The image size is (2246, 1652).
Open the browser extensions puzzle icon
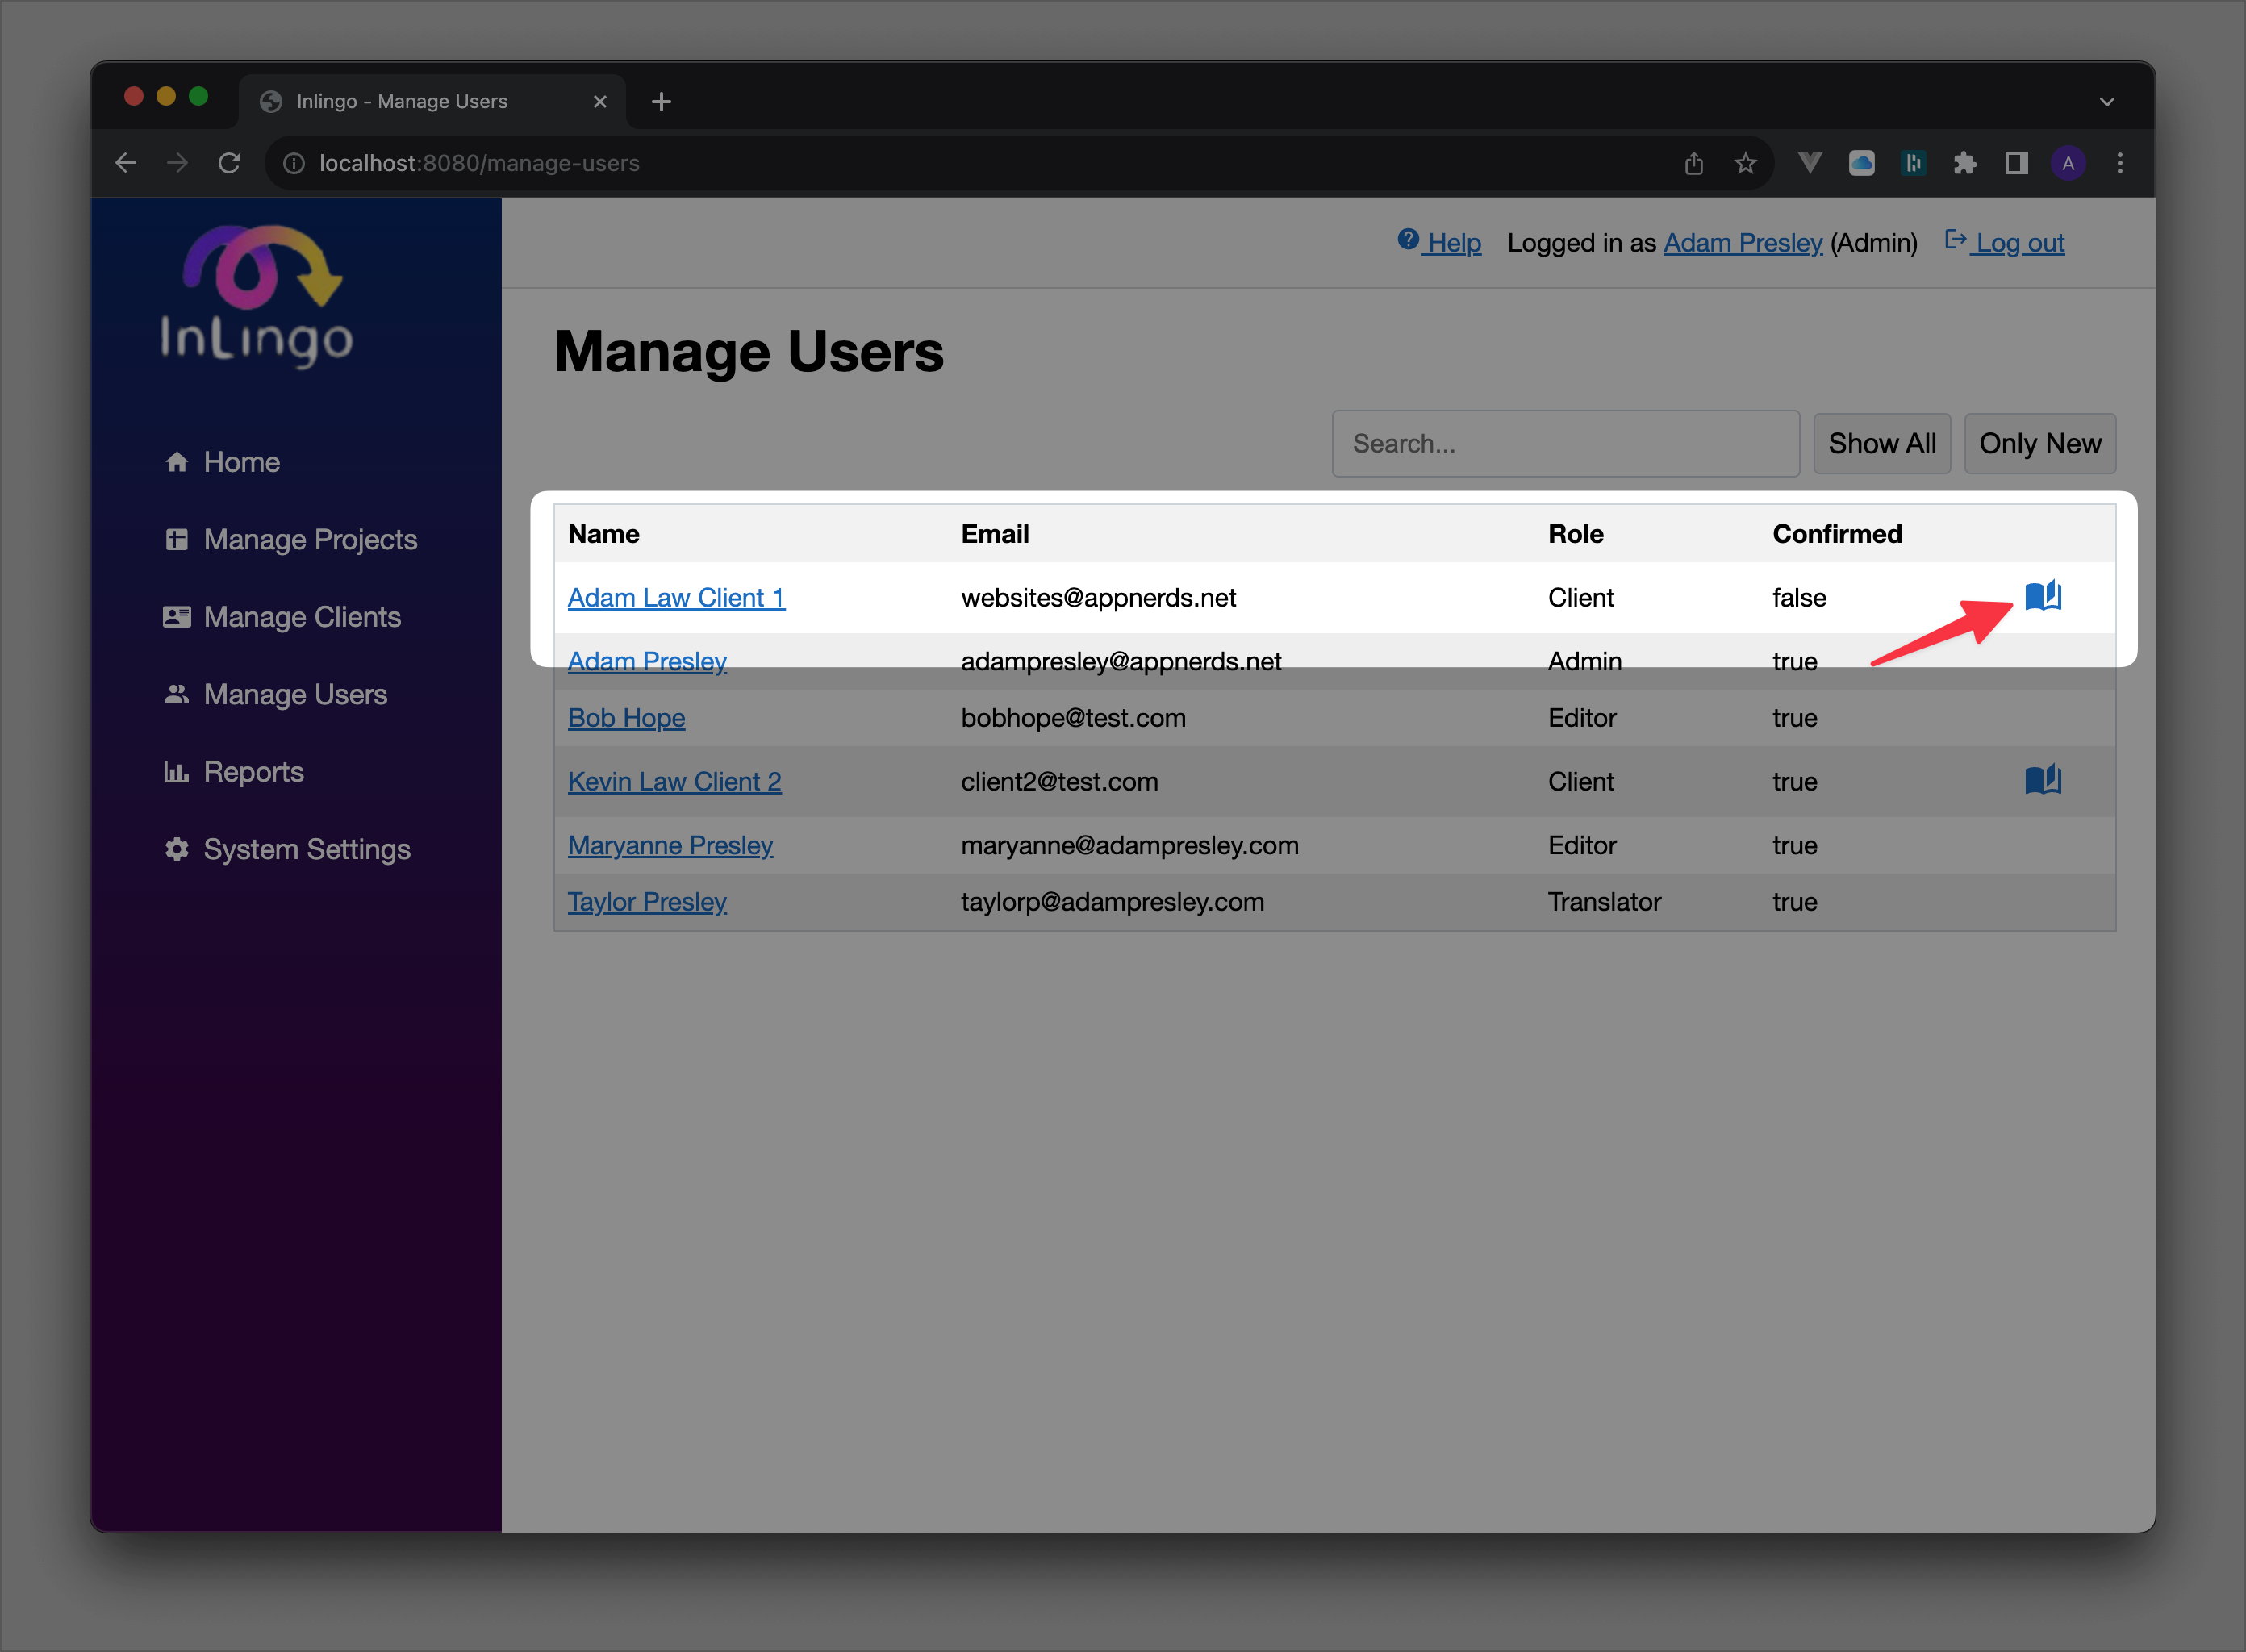tap(1965, 162)
